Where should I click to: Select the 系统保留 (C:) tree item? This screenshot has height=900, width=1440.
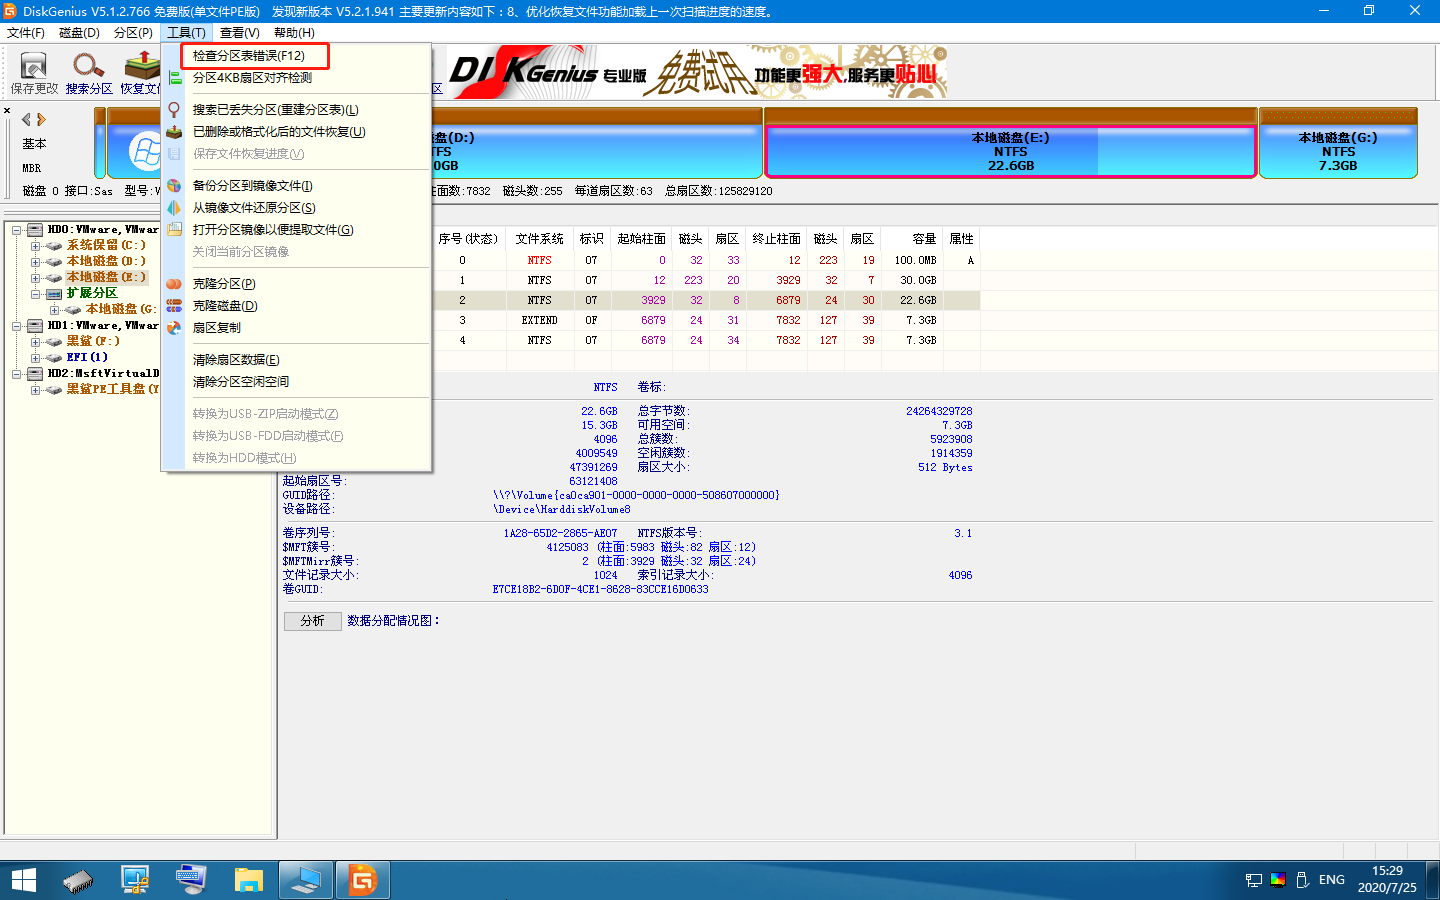click(x=106, y=246)
